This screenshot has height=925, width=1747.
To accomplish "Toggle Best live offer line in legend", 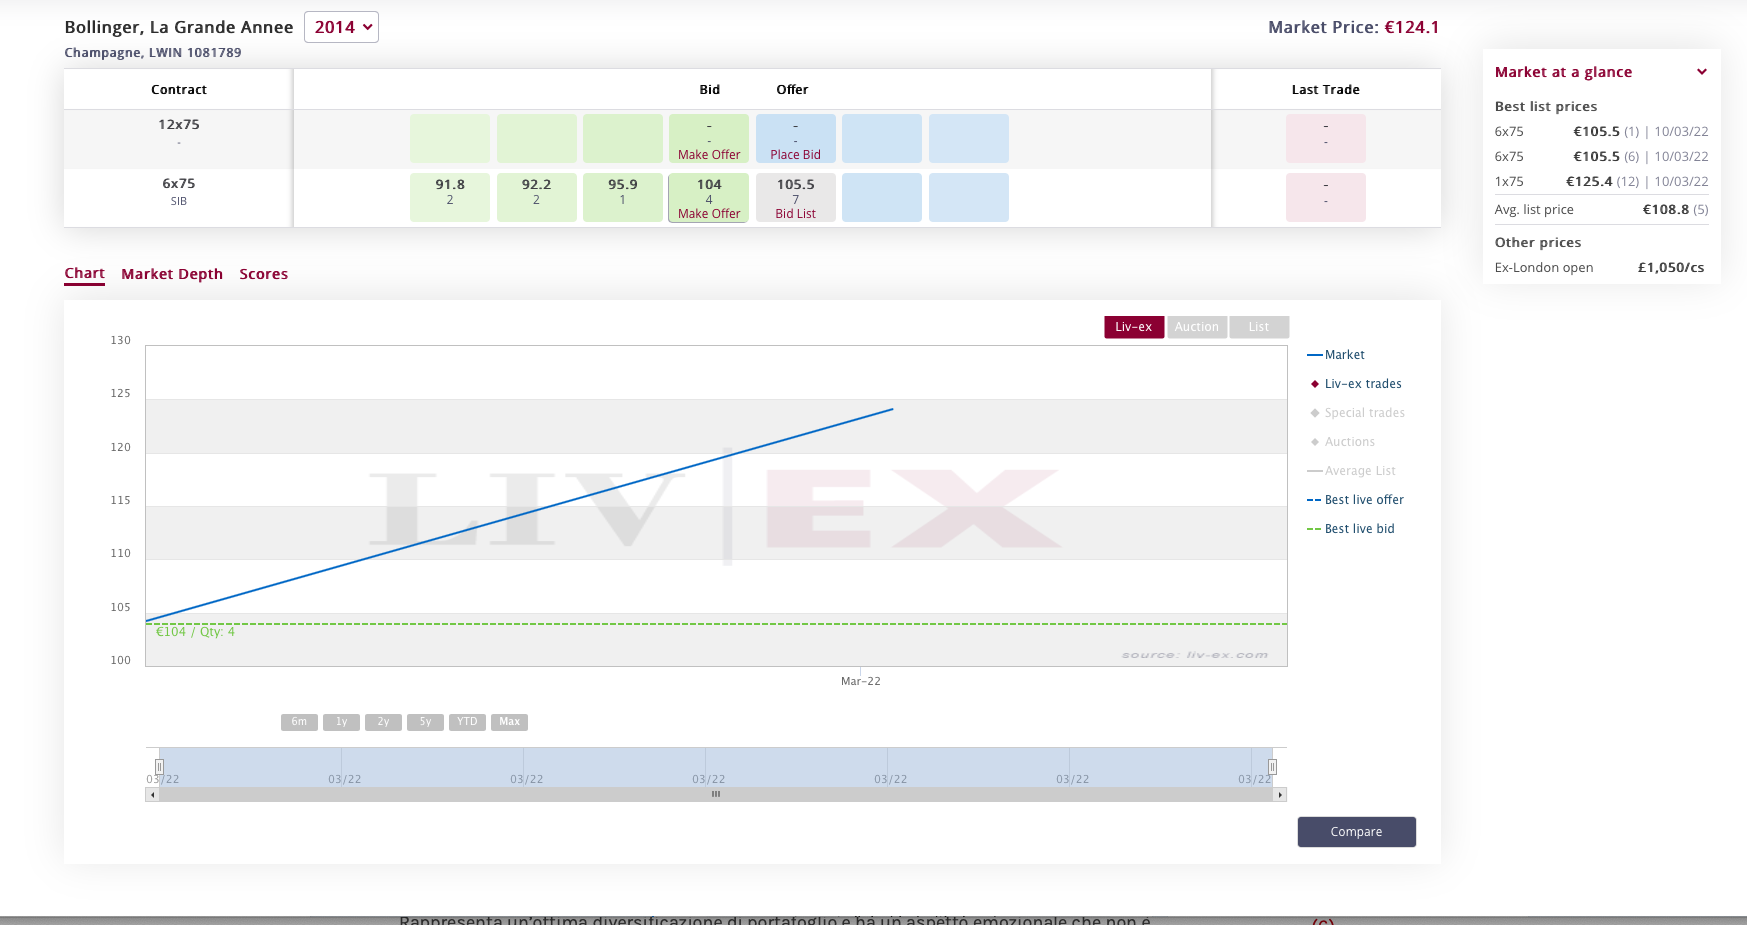I will click(x=1355, y=500).
